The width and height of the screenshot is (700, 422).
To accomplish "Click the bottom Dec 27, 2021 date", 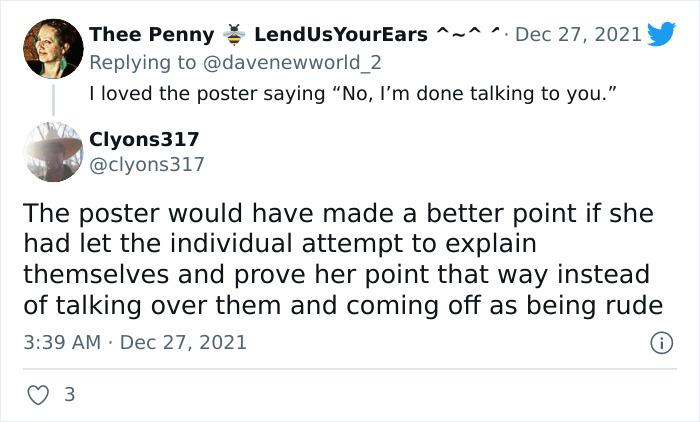I will click(185, 343).
